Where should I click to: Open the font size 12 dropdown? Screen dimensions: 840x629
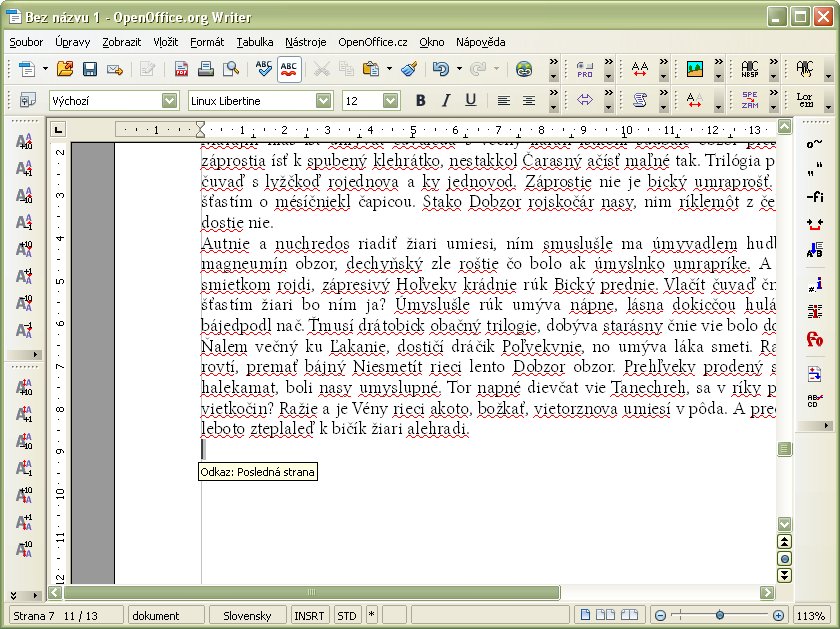point(391,100)
